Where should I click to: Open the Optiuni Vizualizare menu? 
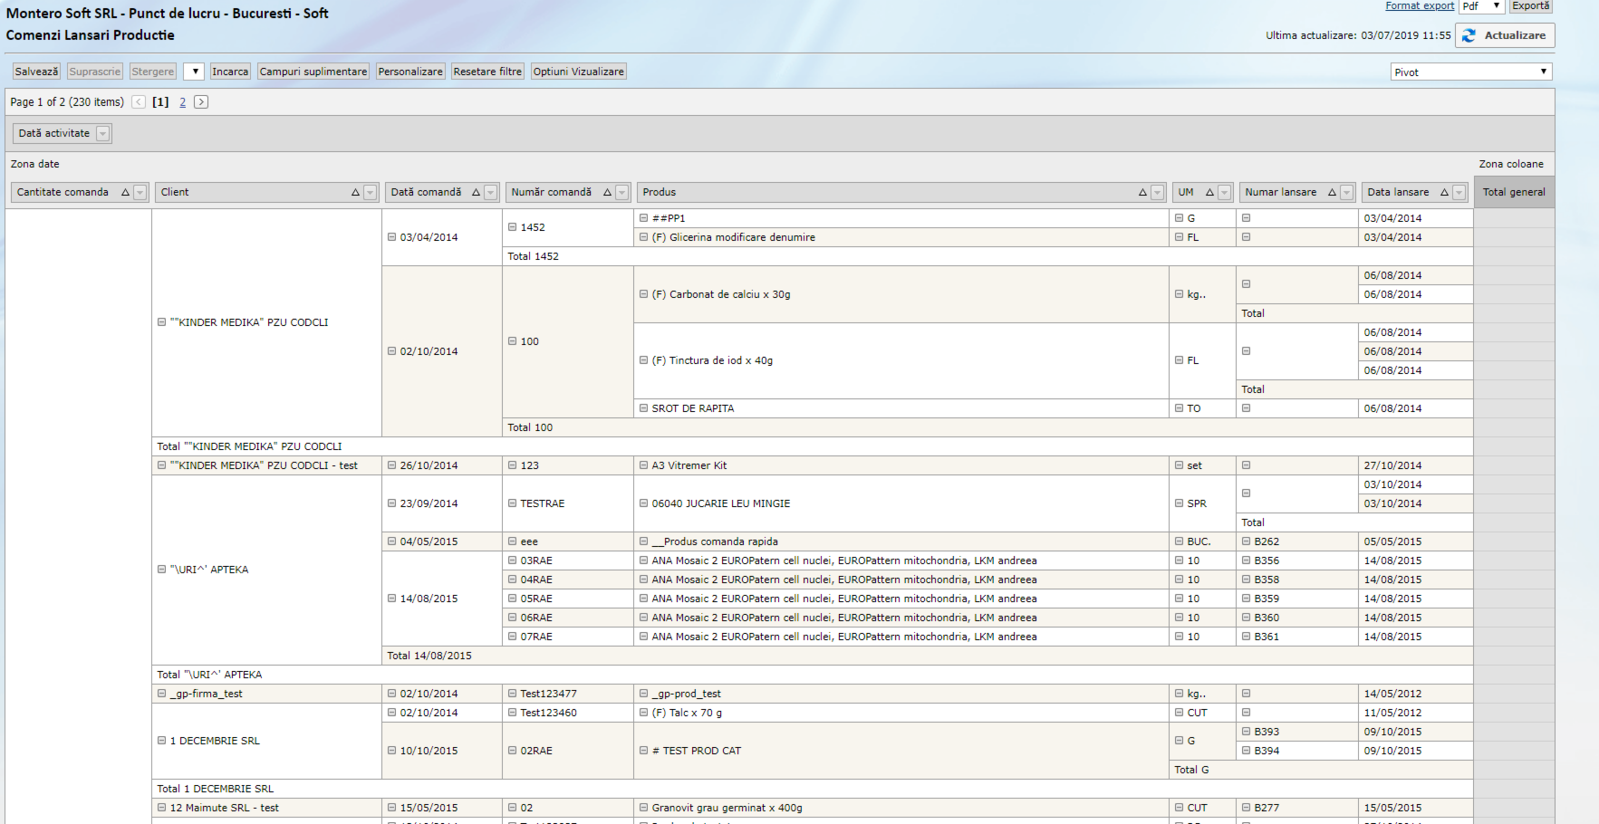click(x=578, y=72)
